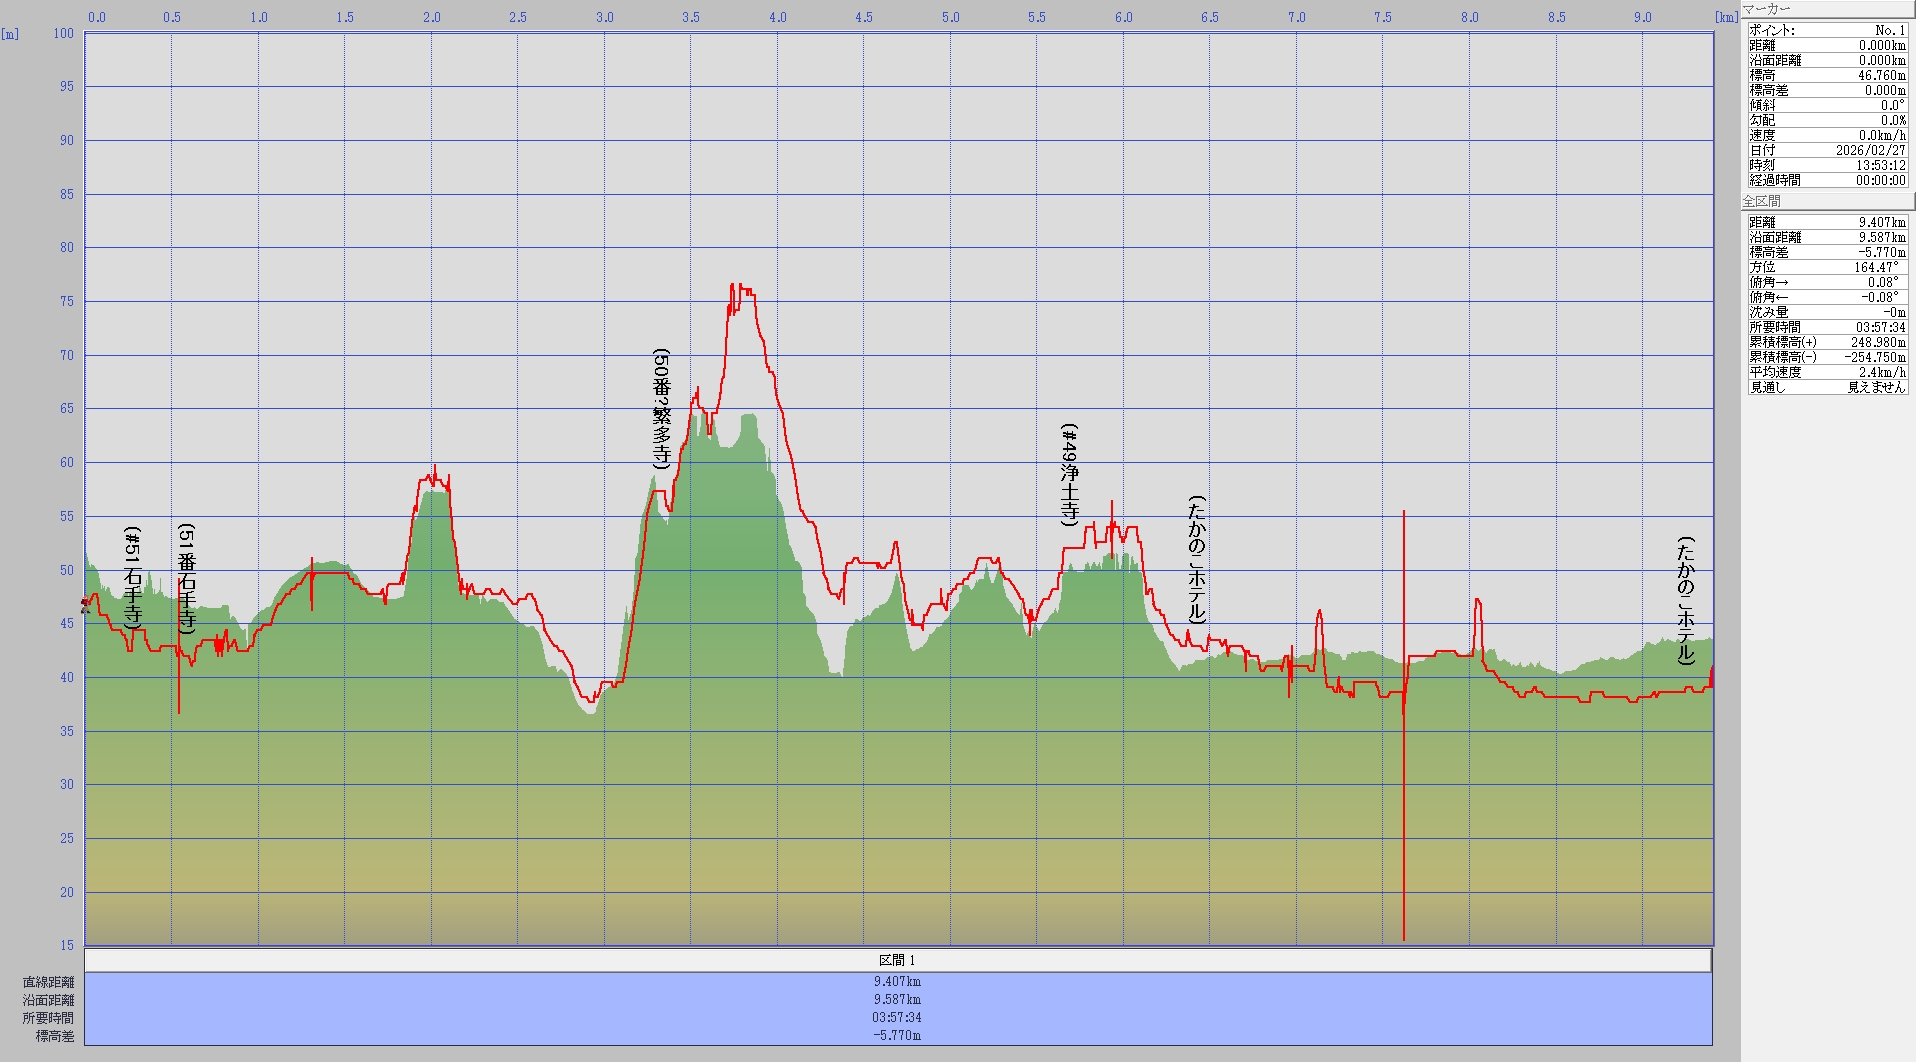The image size is (1916, 1062).
Task: Click the tall red spike near 7.6 km
Action: pyautogui.click(x=1403, y=800)
